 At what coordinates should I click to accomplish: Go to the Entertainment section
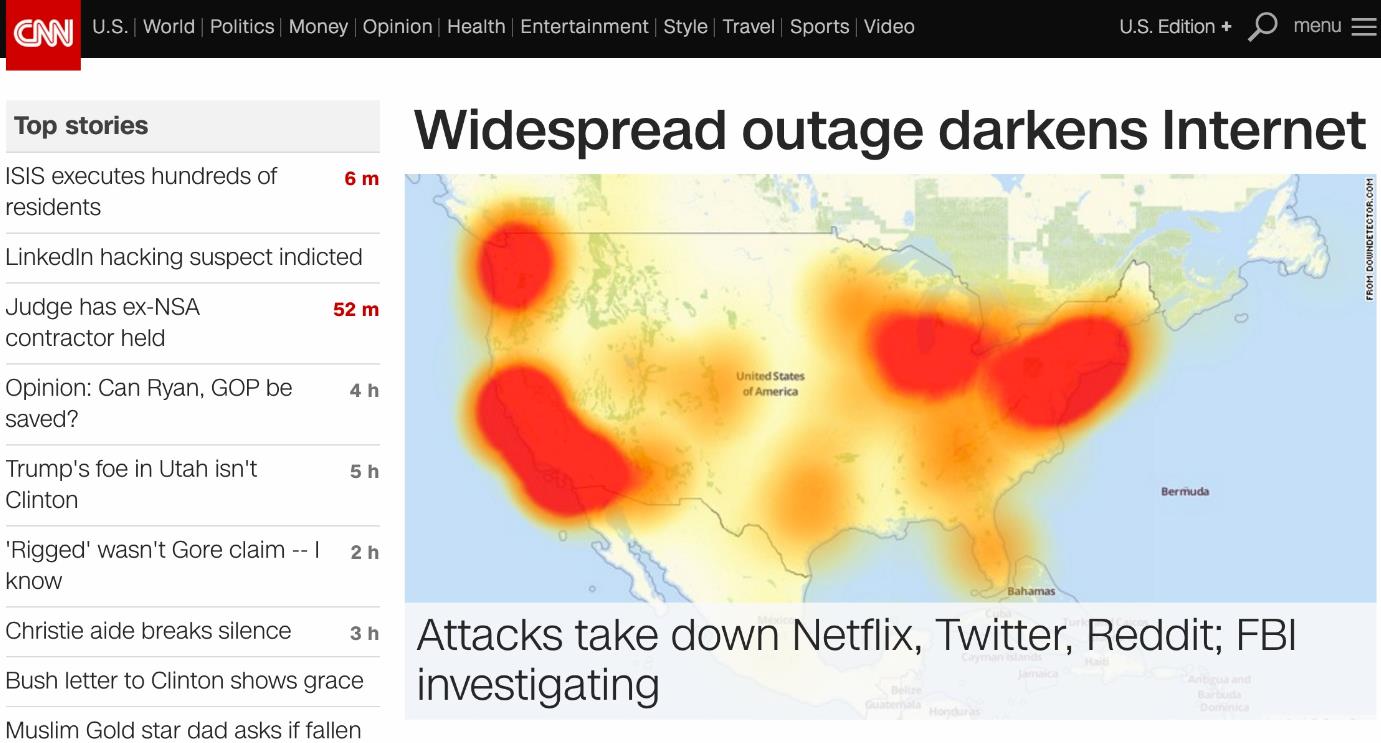pos(584,27)
